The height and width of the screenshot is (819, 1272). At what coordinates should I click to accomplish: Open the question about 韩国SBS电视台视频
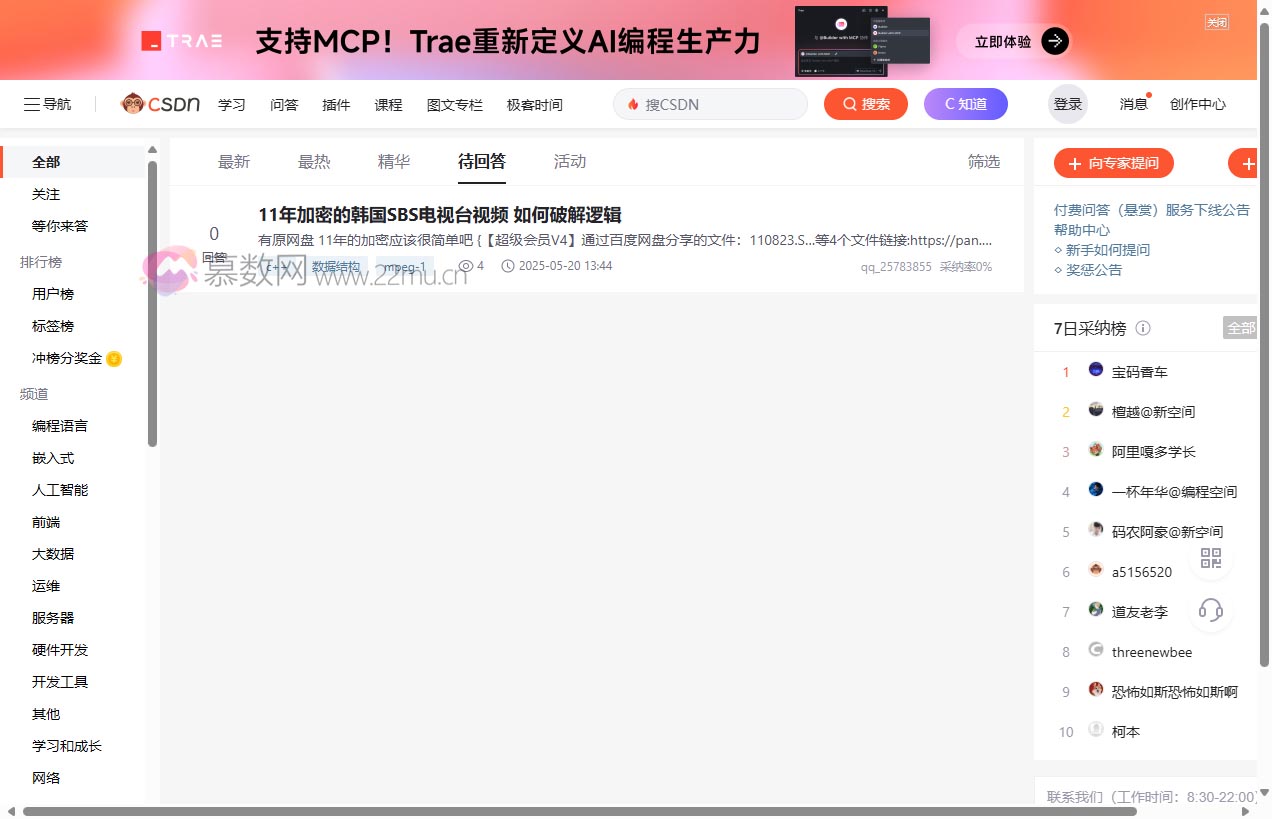(x=440, y=214)
